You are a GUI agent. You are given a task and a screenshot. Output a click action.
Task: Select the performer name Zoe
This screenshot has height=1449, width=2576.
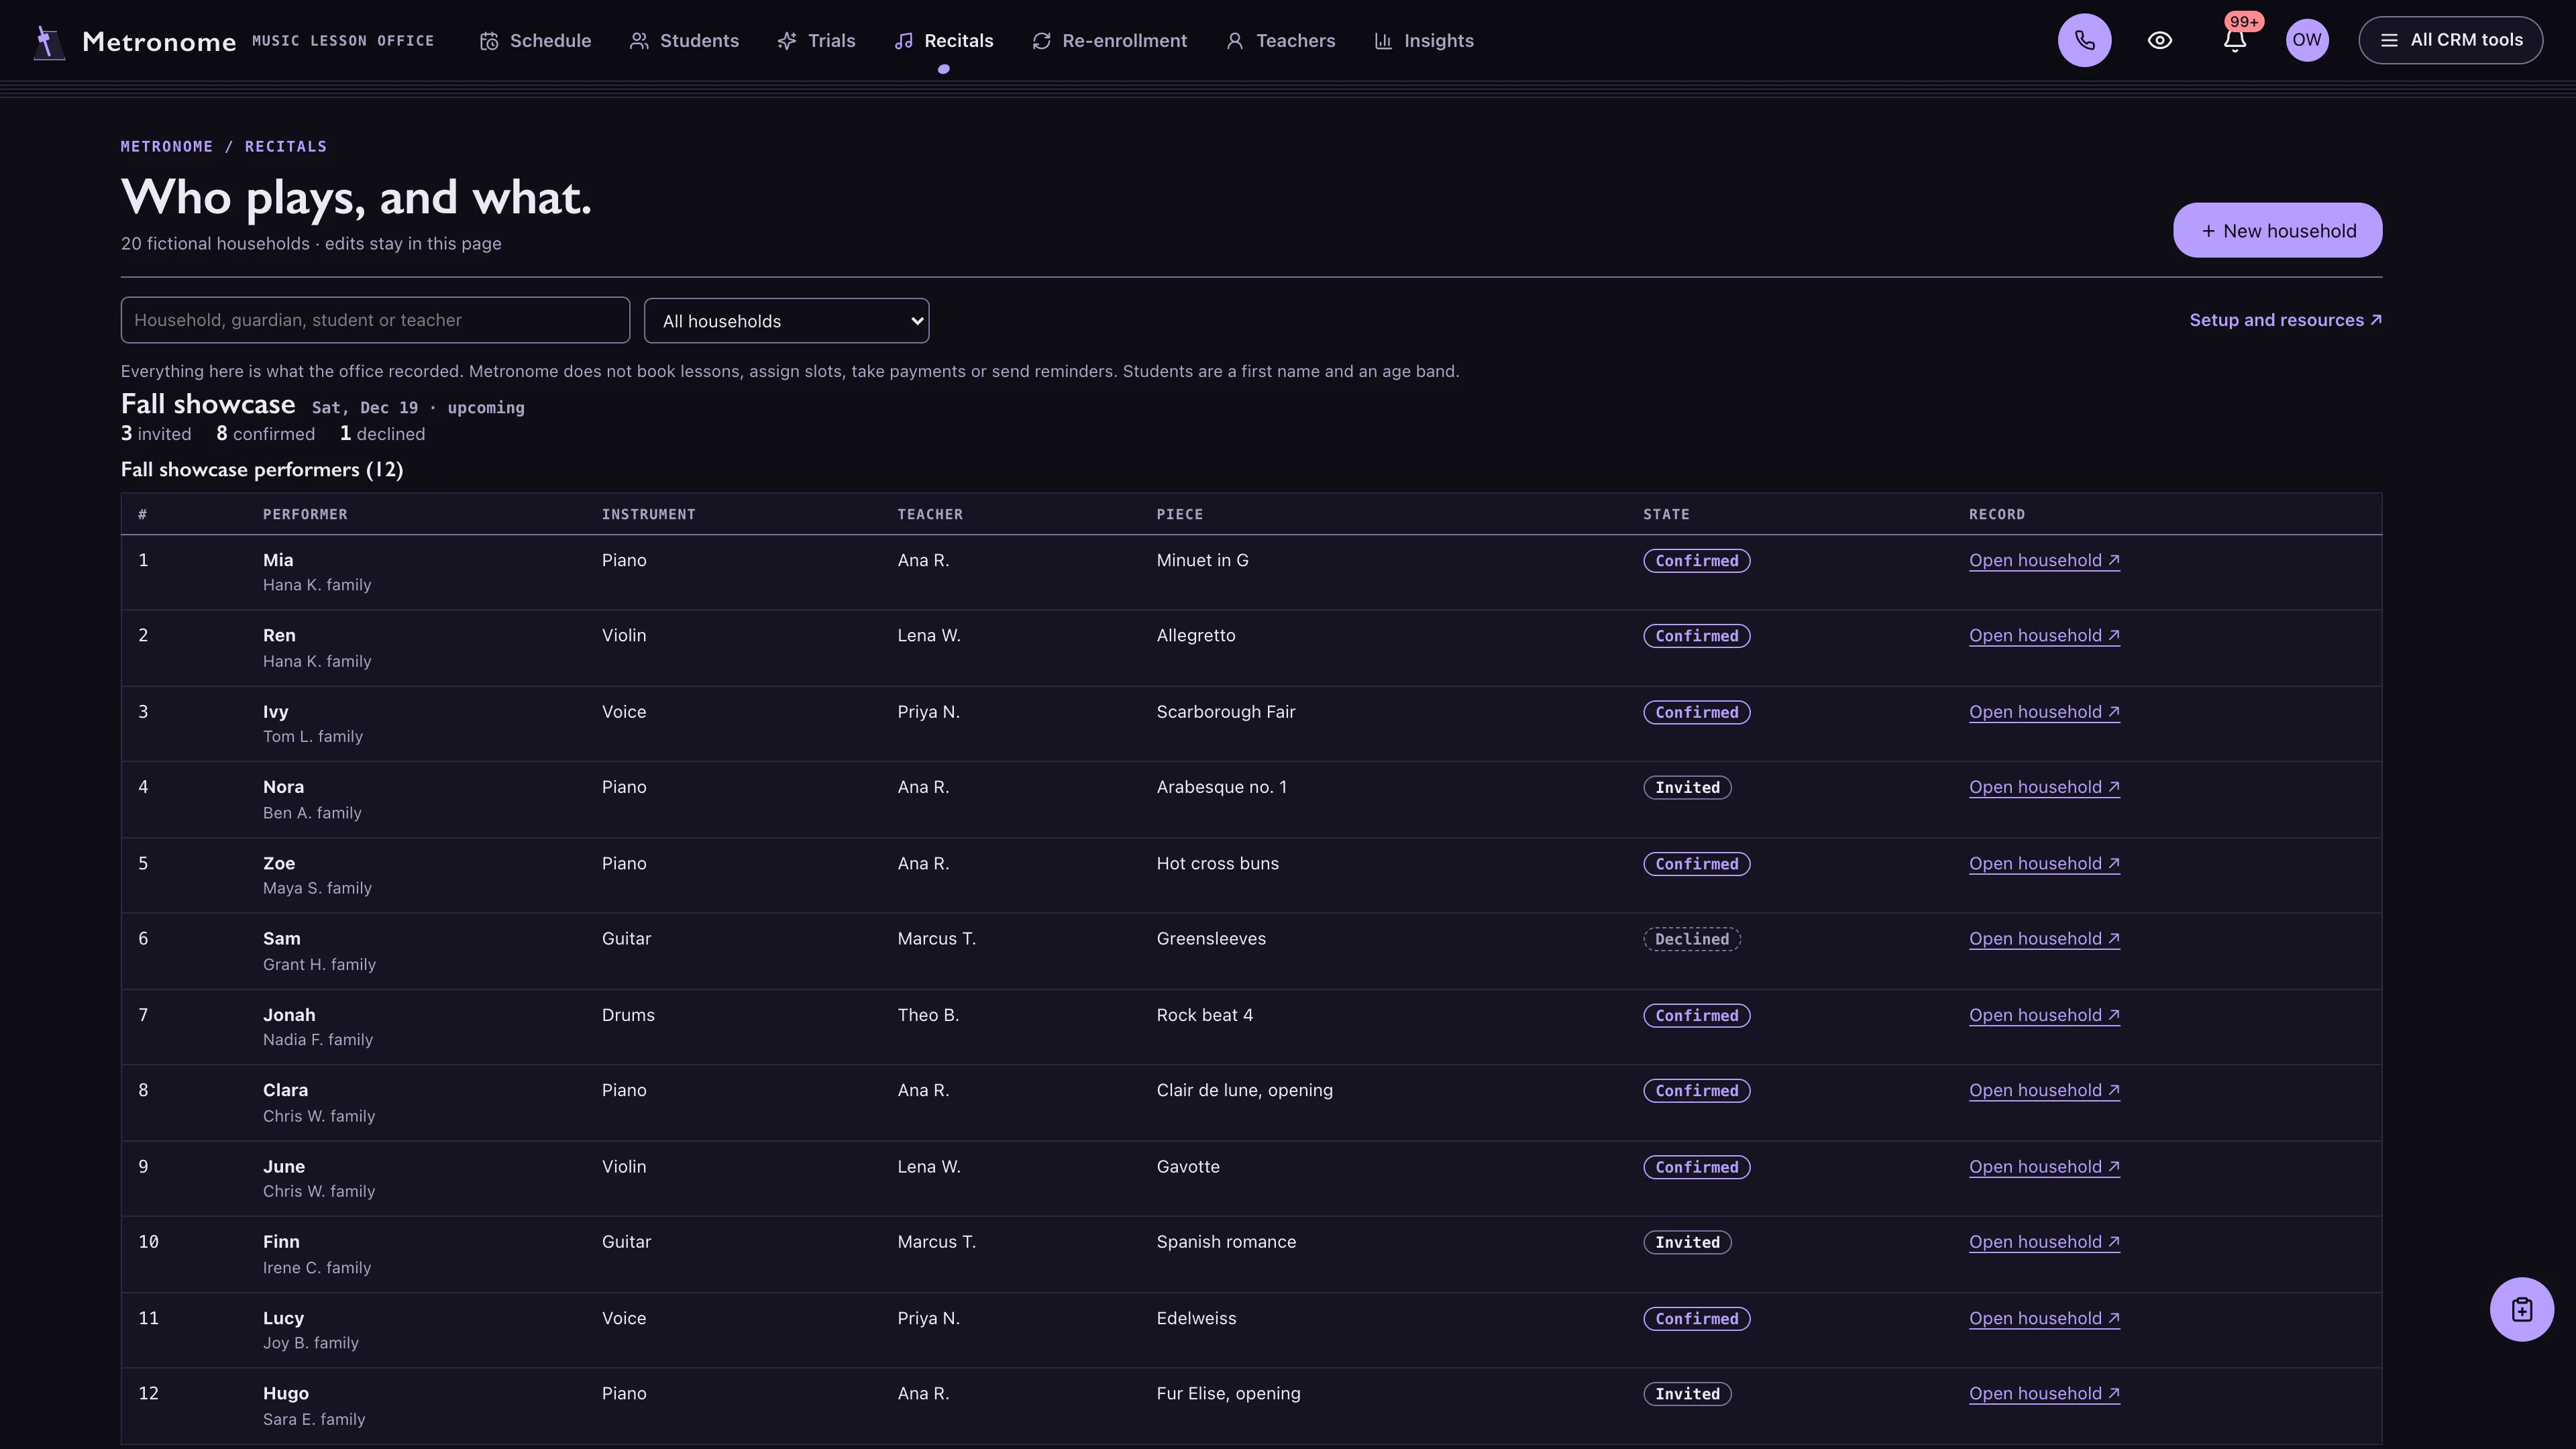pos(278,863)
